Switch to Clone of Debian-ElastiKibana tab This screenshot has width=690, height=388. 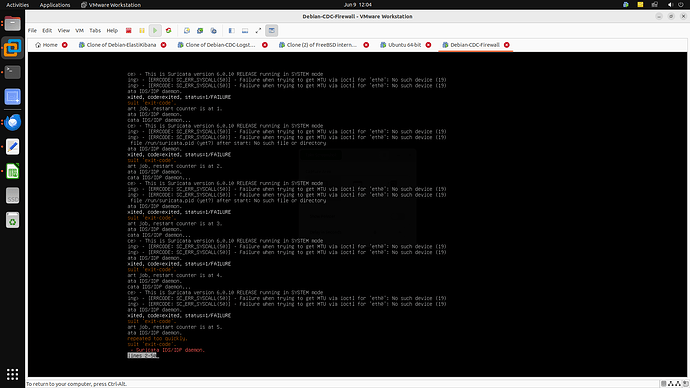pos(117,45)
